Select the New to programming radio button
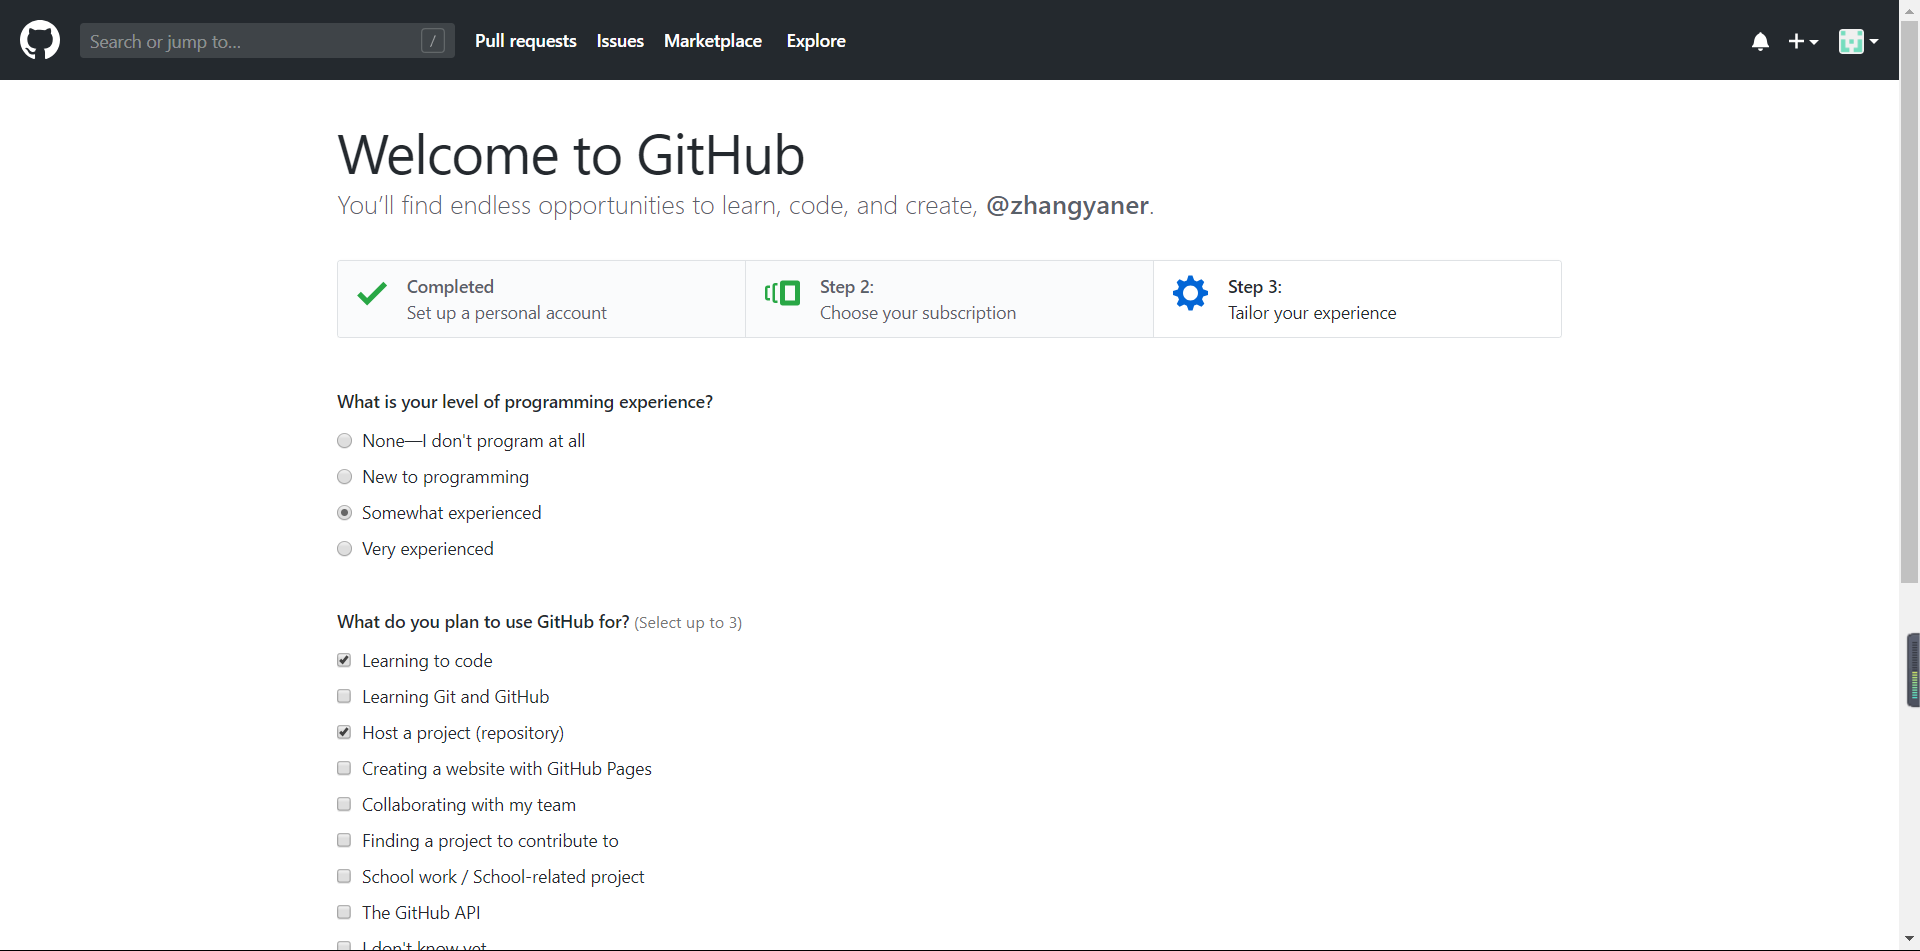This screenshot has height=951, width=1920. pyautogui.click(x=344, y=476)
